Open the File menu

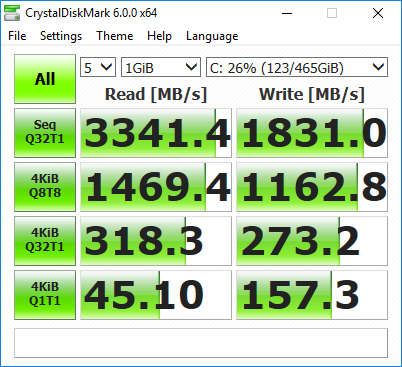(17, 36)
